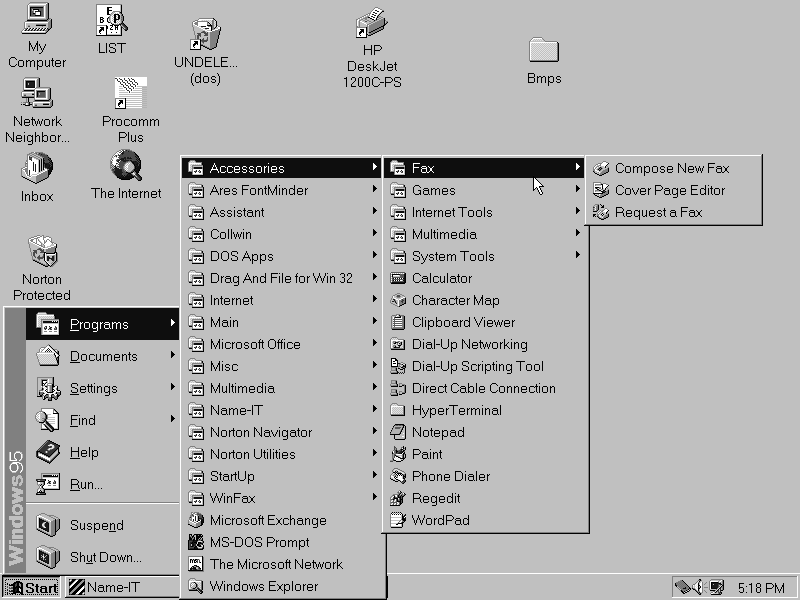Open the Network Neighborhood desktop icon
The width and height of the screenshot is (800, 600).
point(37,95)
